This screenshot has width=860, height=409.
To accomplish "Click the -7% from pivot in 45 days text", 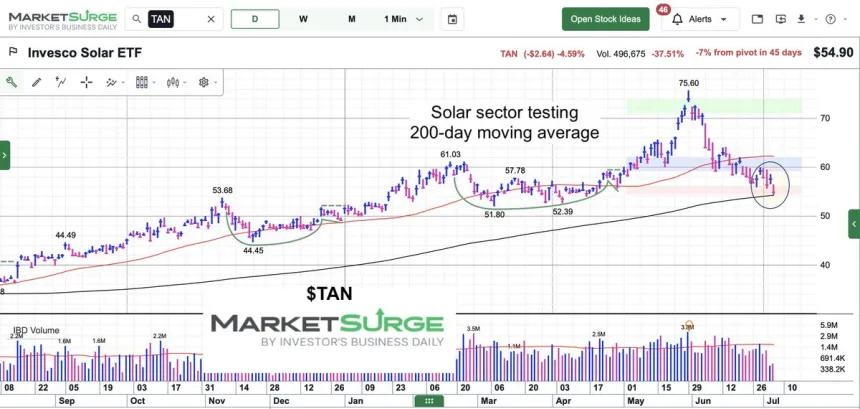I will pos(748,53).
